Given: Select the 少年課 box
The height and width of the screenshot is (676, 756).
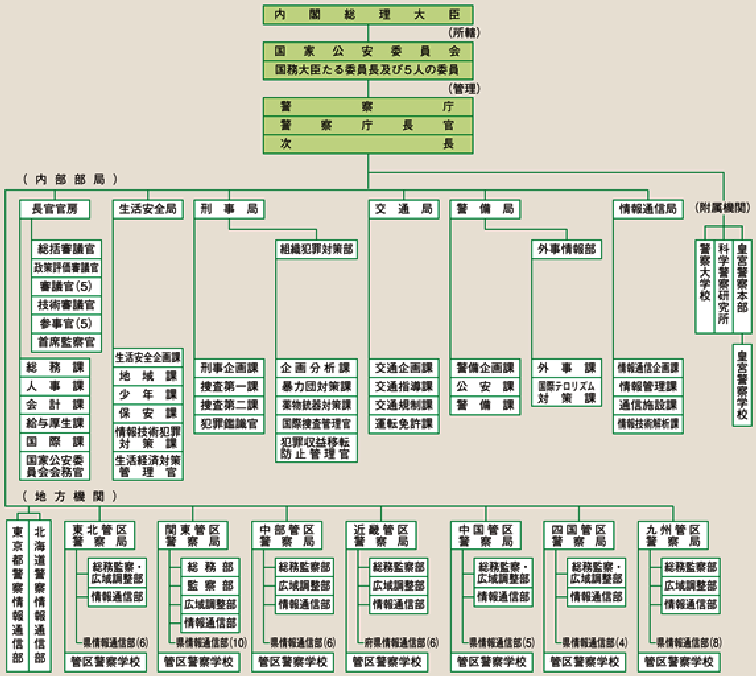Looking at the screenshot, I should 148,395.
